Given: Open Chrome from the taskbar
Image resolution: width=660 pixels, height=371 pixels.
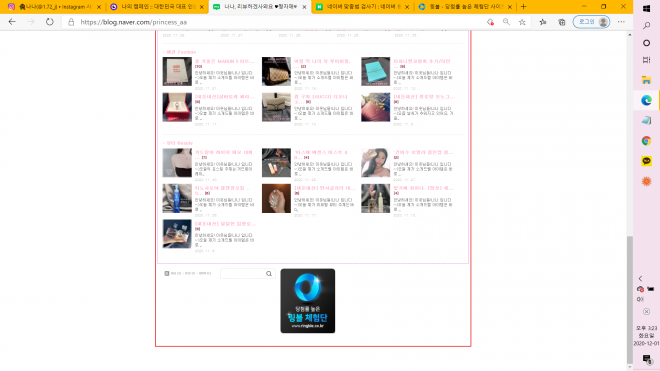Looking at the screenshot, I should (x=646, y=141).
